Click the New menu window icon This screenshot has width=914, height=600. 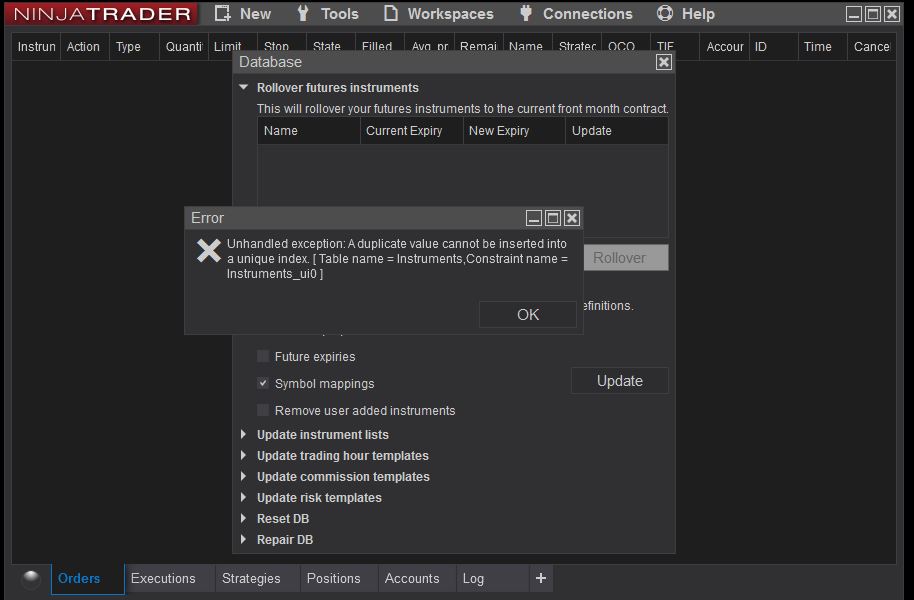tap(223, 13)
